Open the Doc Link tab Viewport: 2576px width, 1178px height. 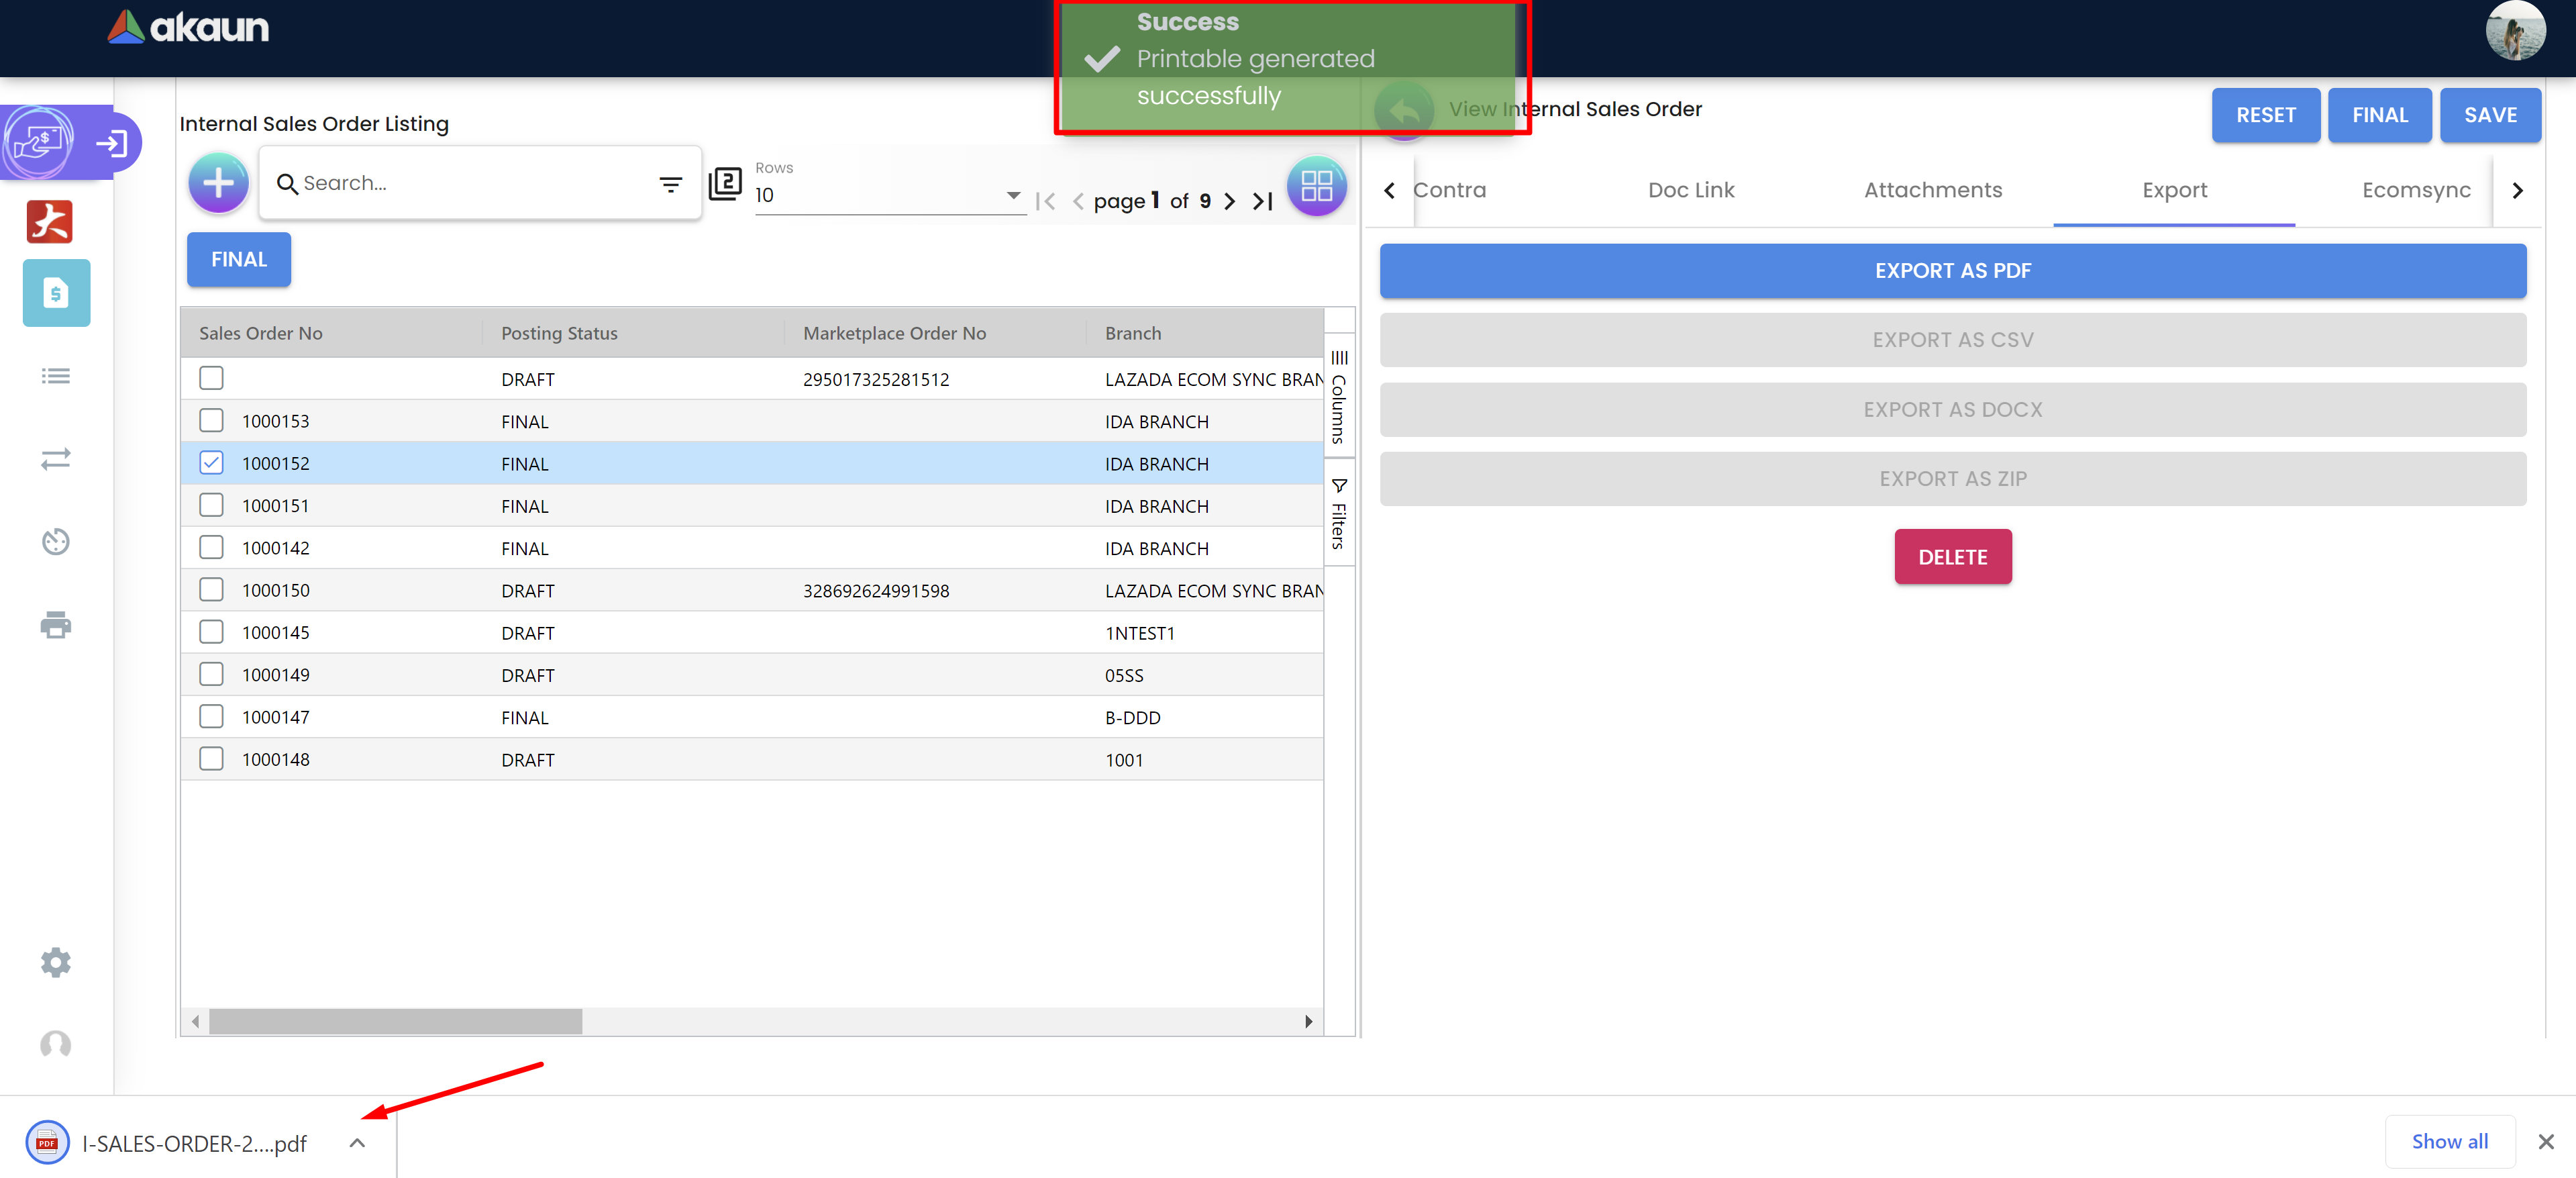click(1690, 190)
